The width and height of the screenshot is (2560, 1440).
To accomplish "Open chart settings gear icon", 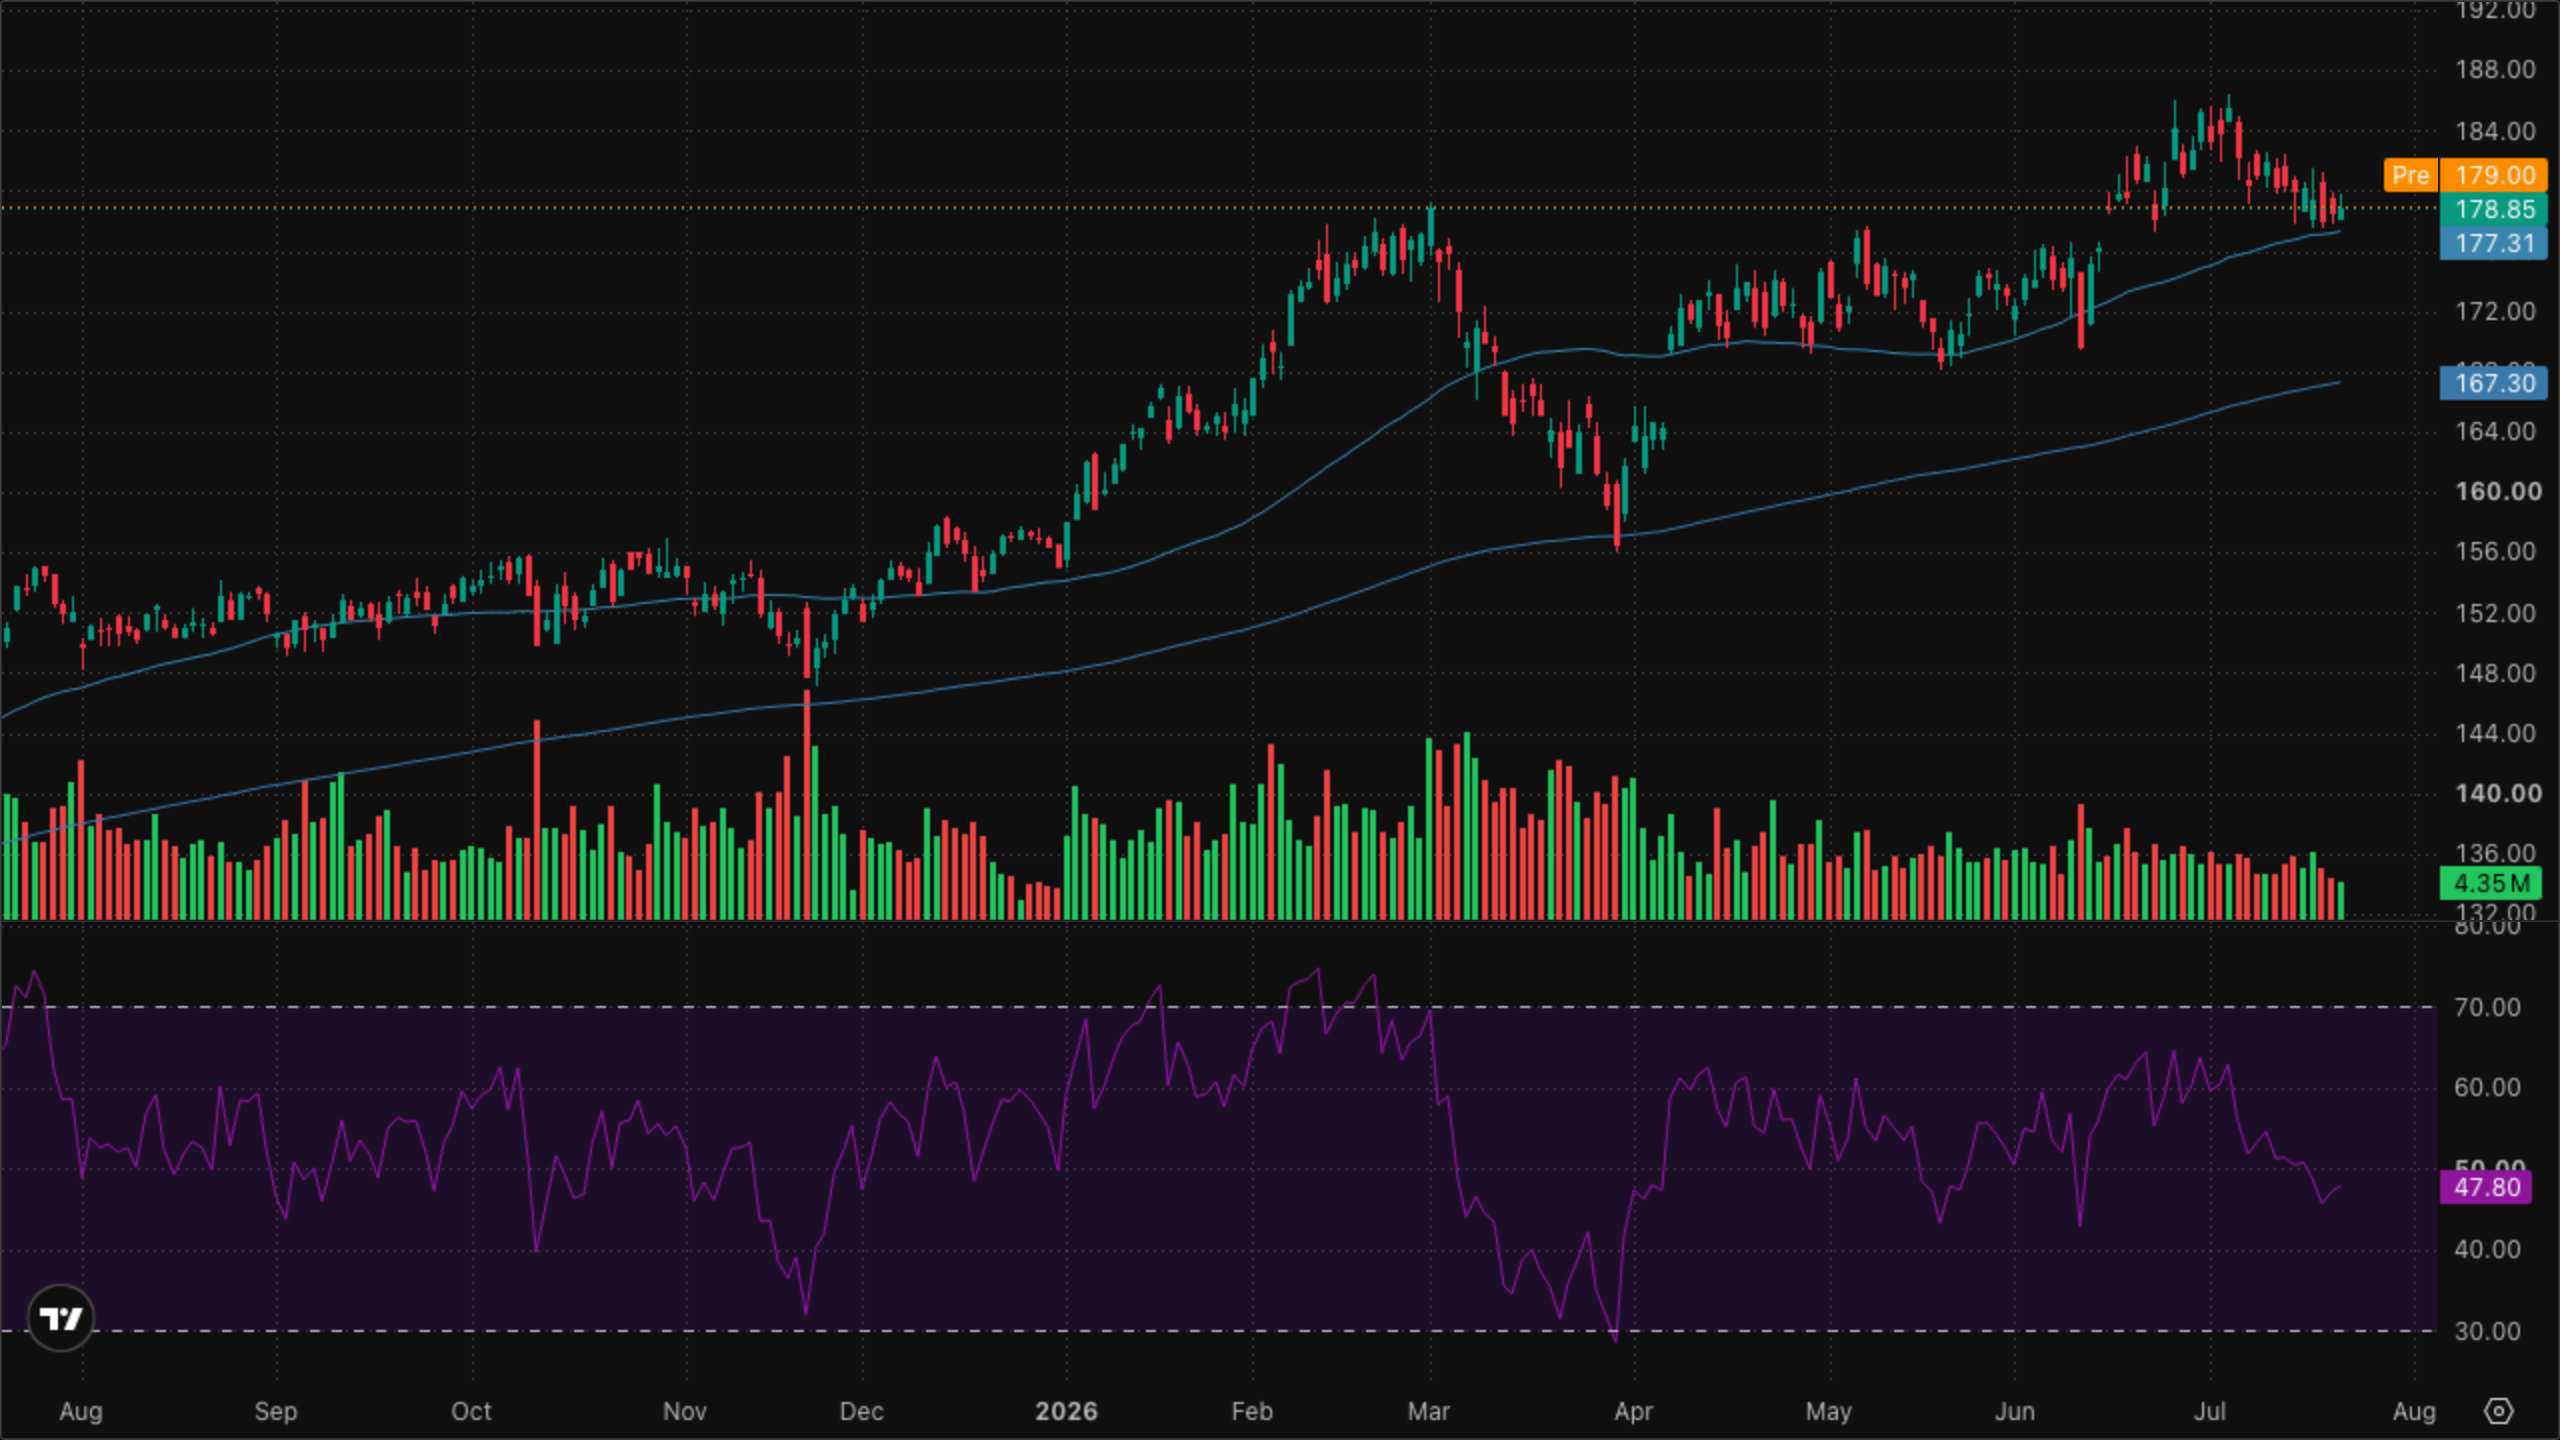I will coord(2498,1411).
